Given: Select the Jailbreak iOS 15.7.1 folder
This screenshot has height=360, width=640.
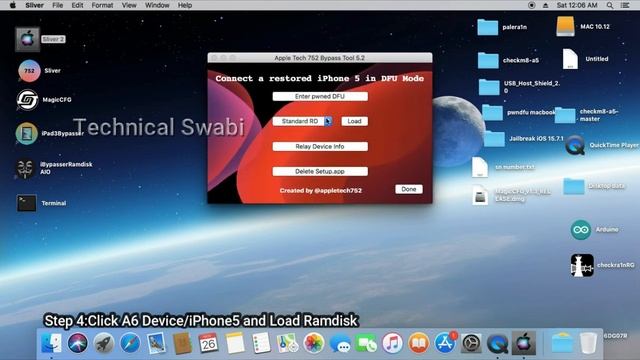Looking at the screenshot, I should [x=494, y=138].
